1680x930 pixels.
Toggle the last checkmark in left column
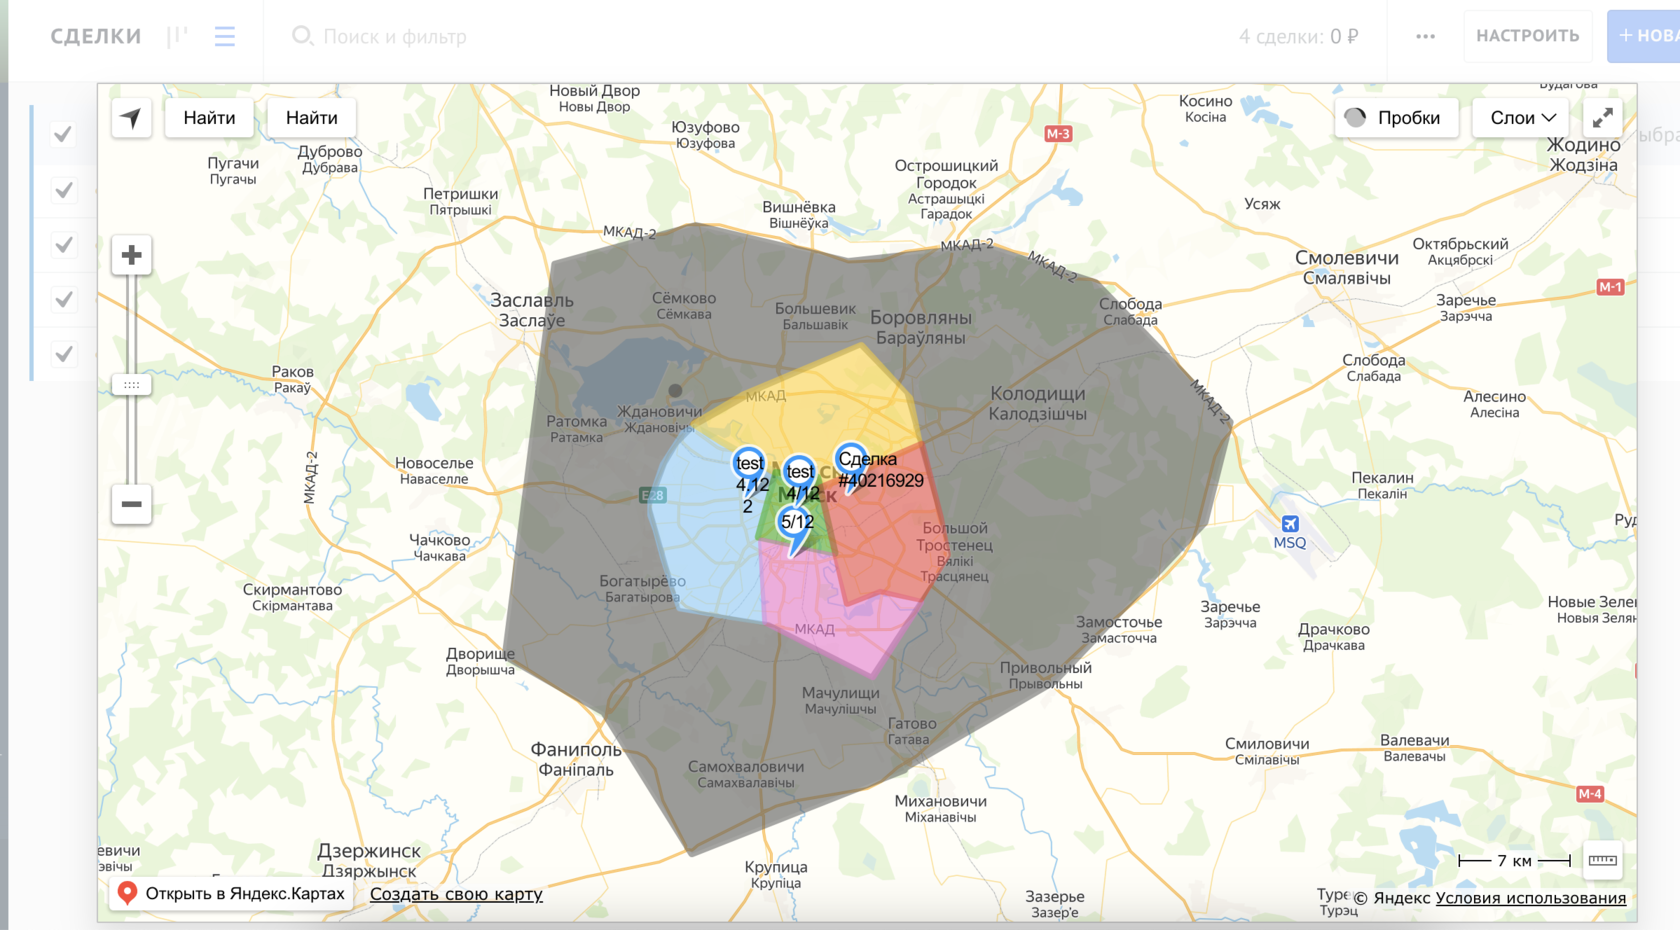pos(63,354)
